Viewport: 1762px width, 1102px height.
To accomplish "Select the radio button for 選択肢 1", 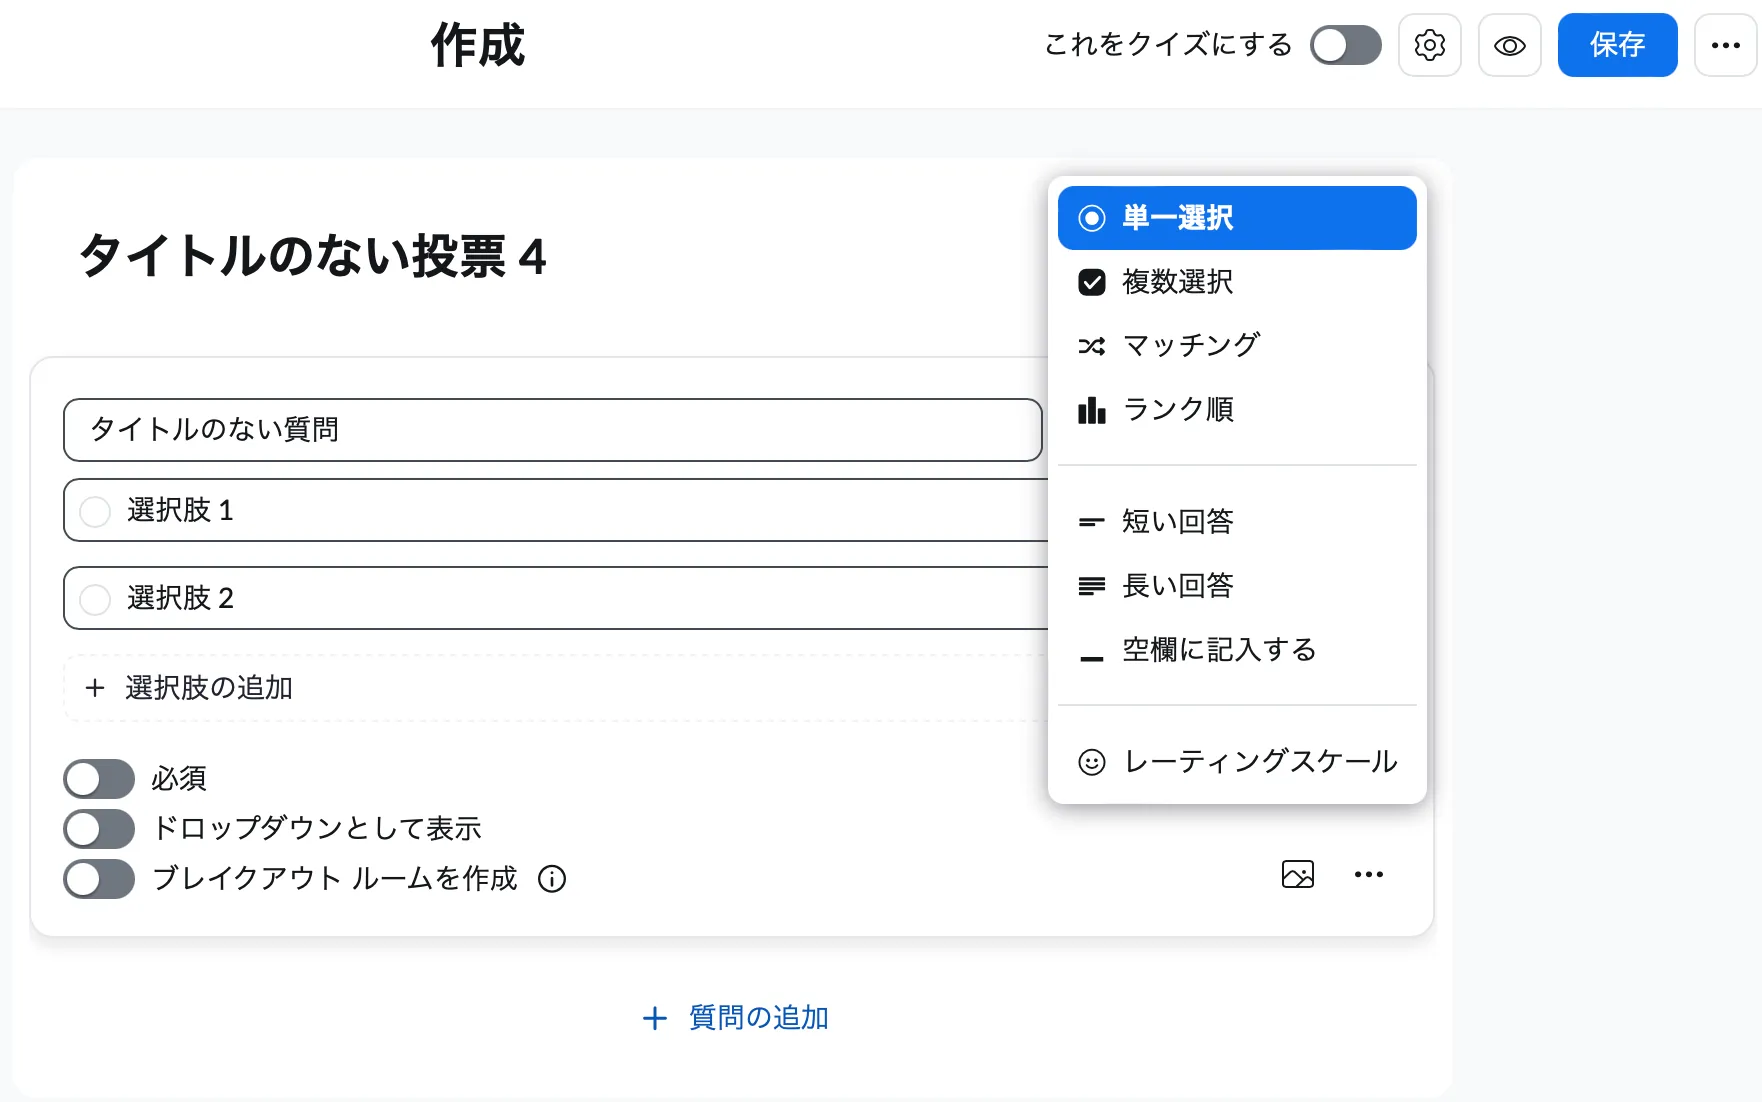I will tap(95, 510).
